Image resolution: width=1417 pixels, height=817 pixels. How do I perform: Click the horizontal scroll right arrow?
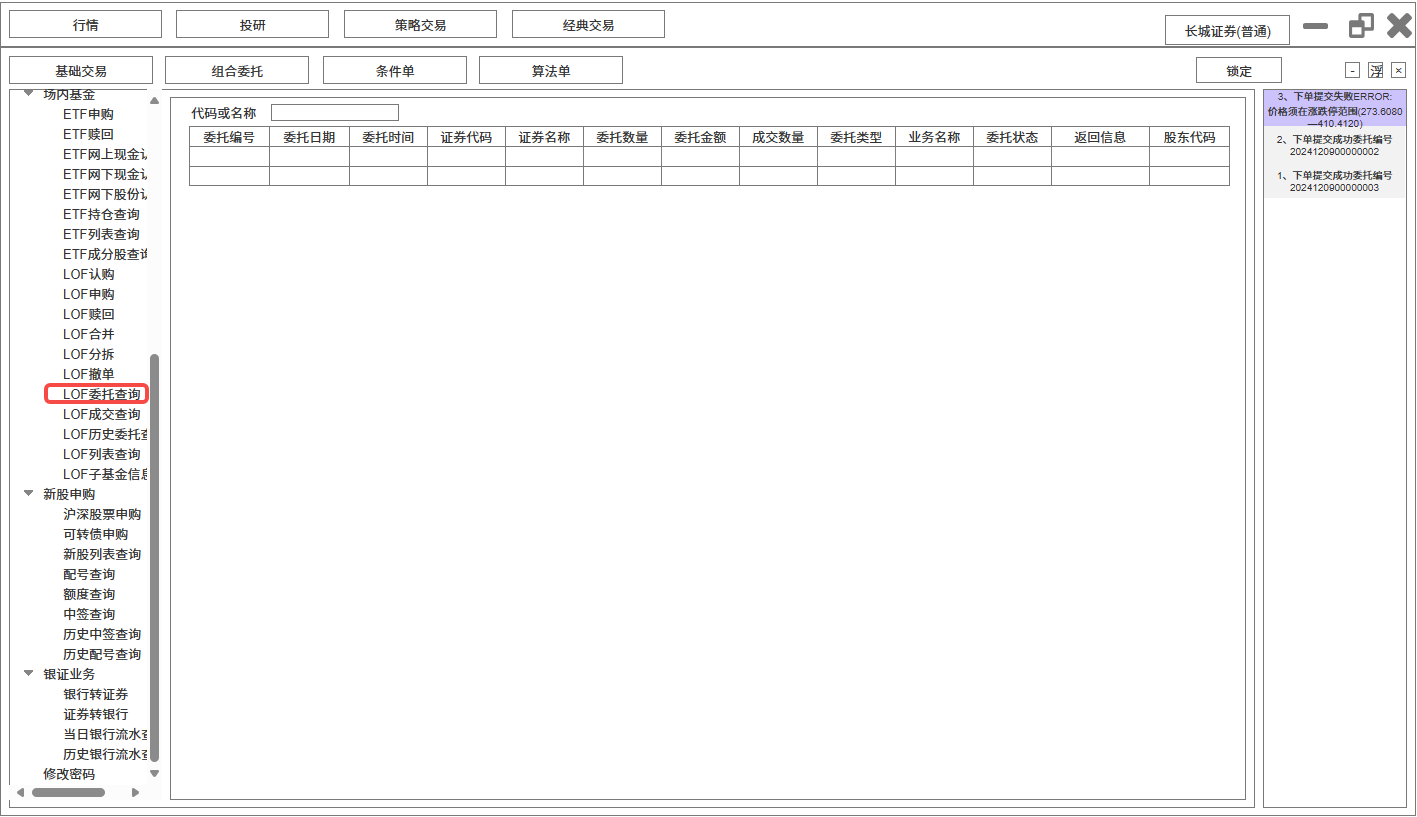(x=136, y=792)
